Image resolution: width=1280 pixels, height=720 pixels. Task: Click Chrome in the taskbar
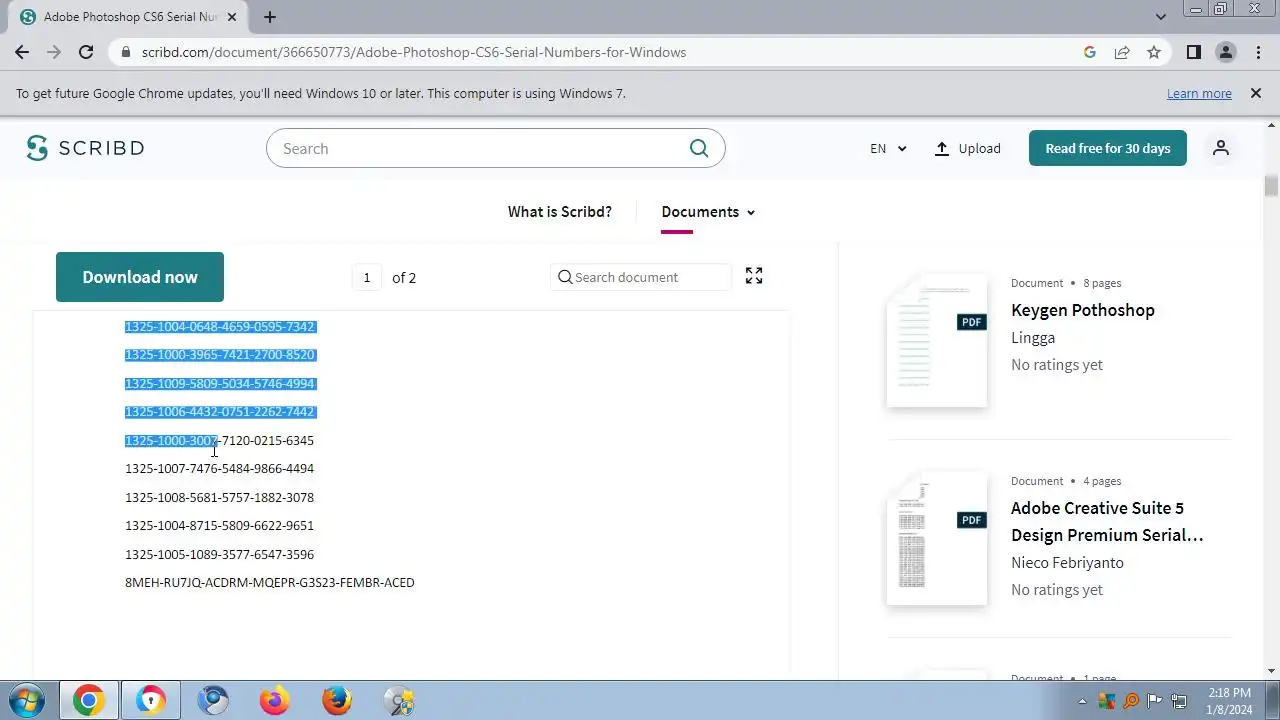(x=88, y=700)
